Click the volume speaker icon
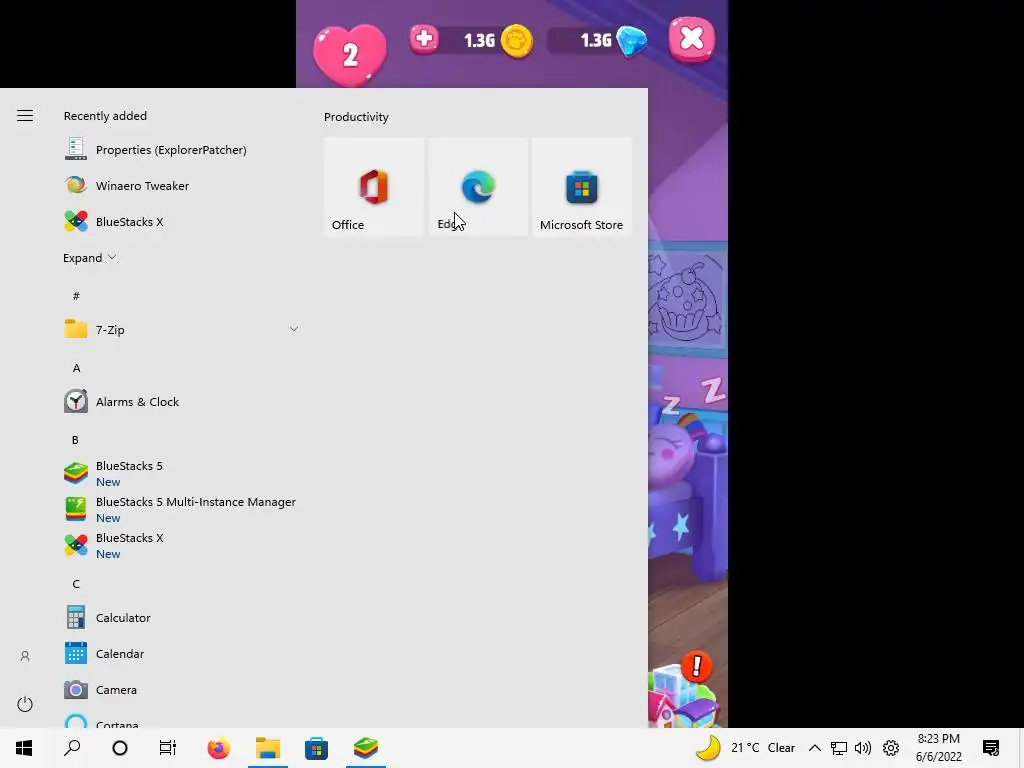Screen dimensions: 1024x768 click(863, 748)
